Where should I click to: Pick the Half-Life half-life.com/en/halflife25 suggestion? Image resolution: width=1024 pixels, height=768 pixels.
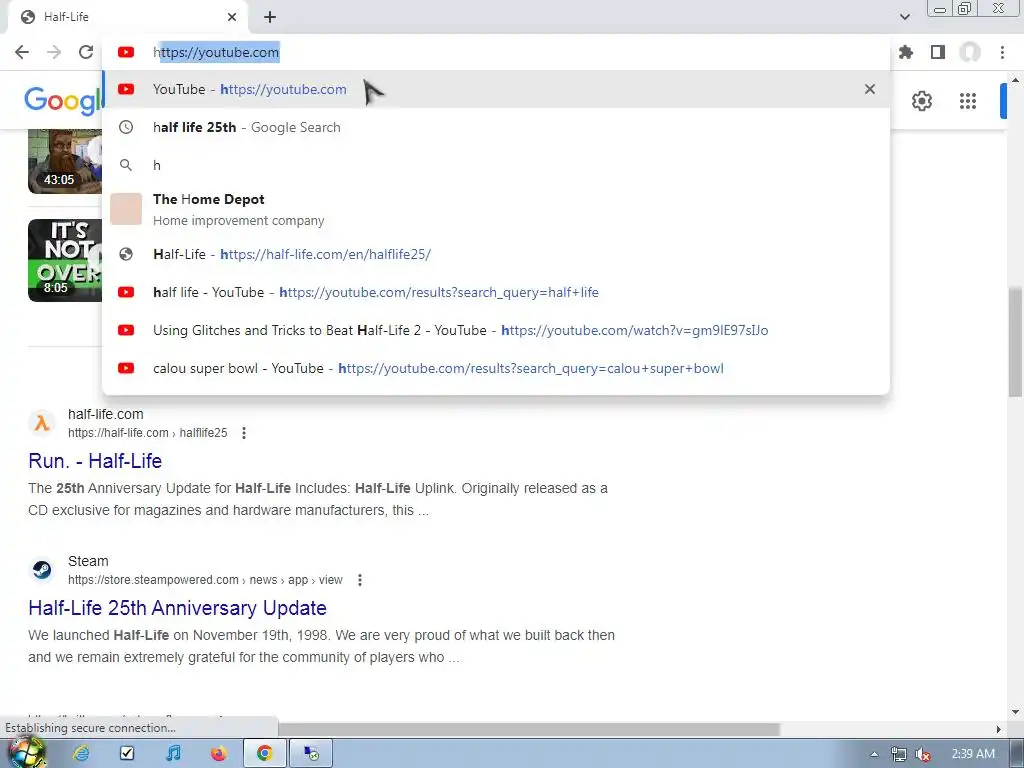[x=496, y=254]
